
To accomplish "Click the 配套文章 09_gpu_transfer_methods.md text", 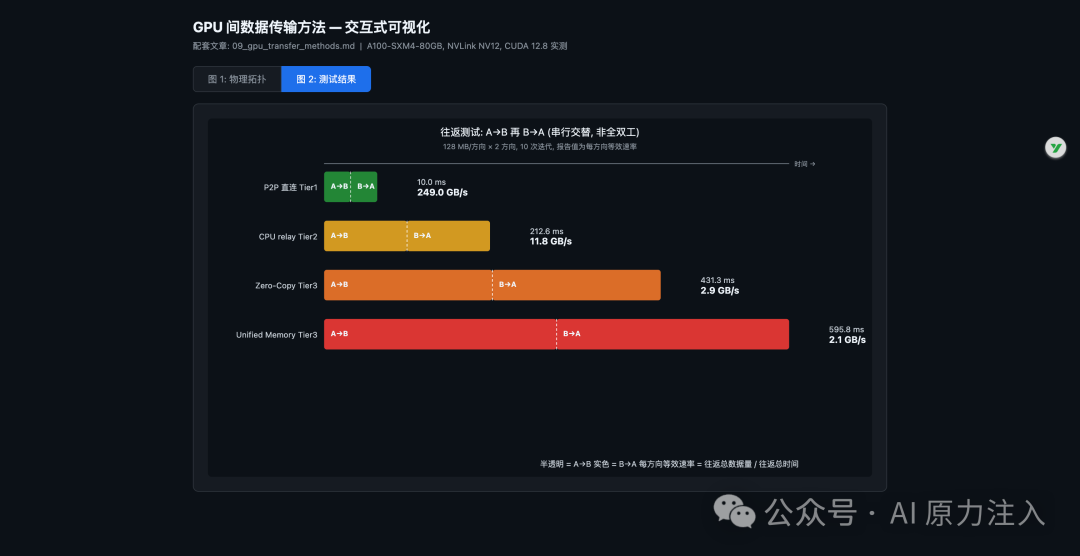I will (274, 46).
